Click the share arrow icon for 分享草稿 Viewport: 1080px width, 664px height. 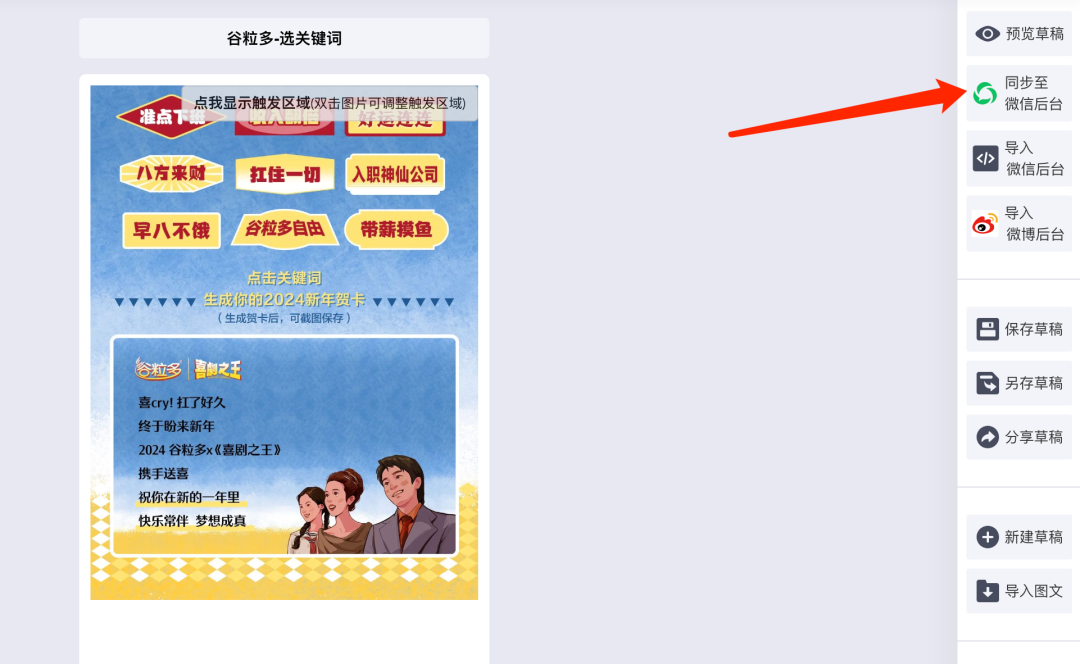pyautogui.click(x=987, y=437)
